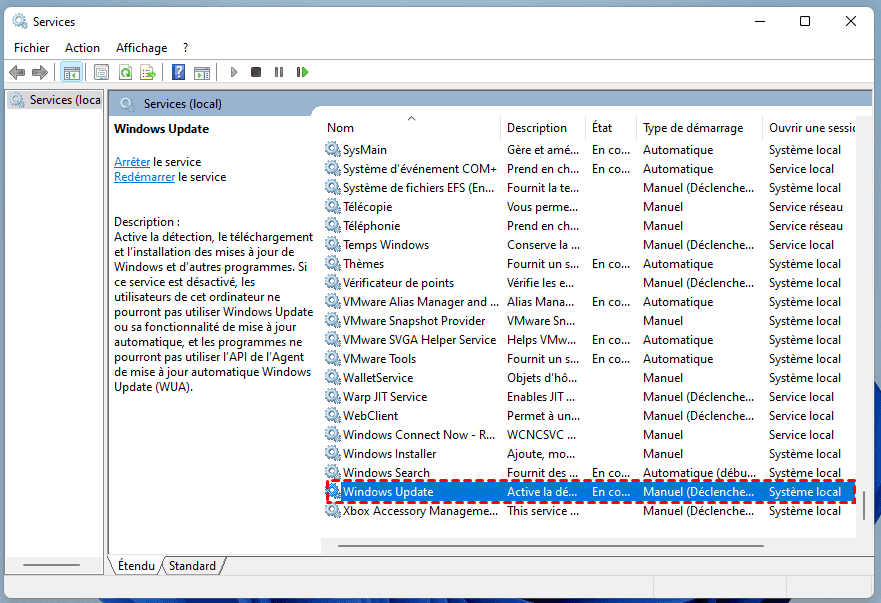Toggle the show/hide console tree button

71,72
